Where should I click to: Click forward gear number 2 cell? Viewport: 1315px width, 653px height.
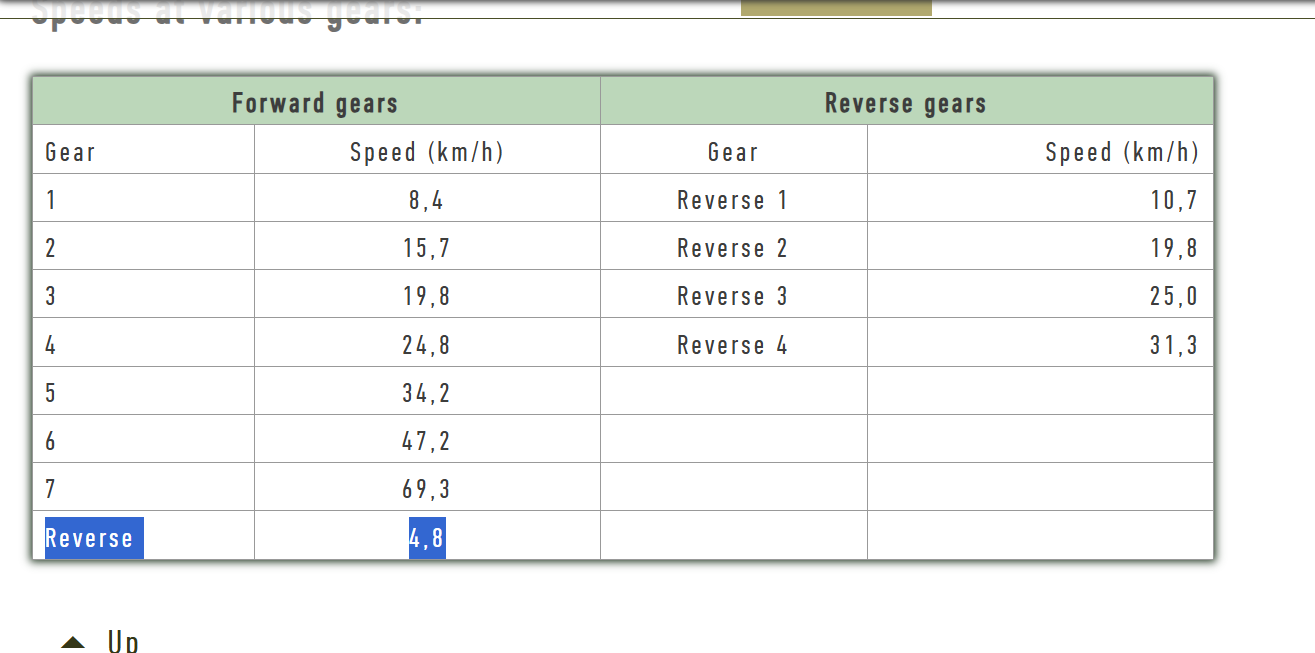144,247
